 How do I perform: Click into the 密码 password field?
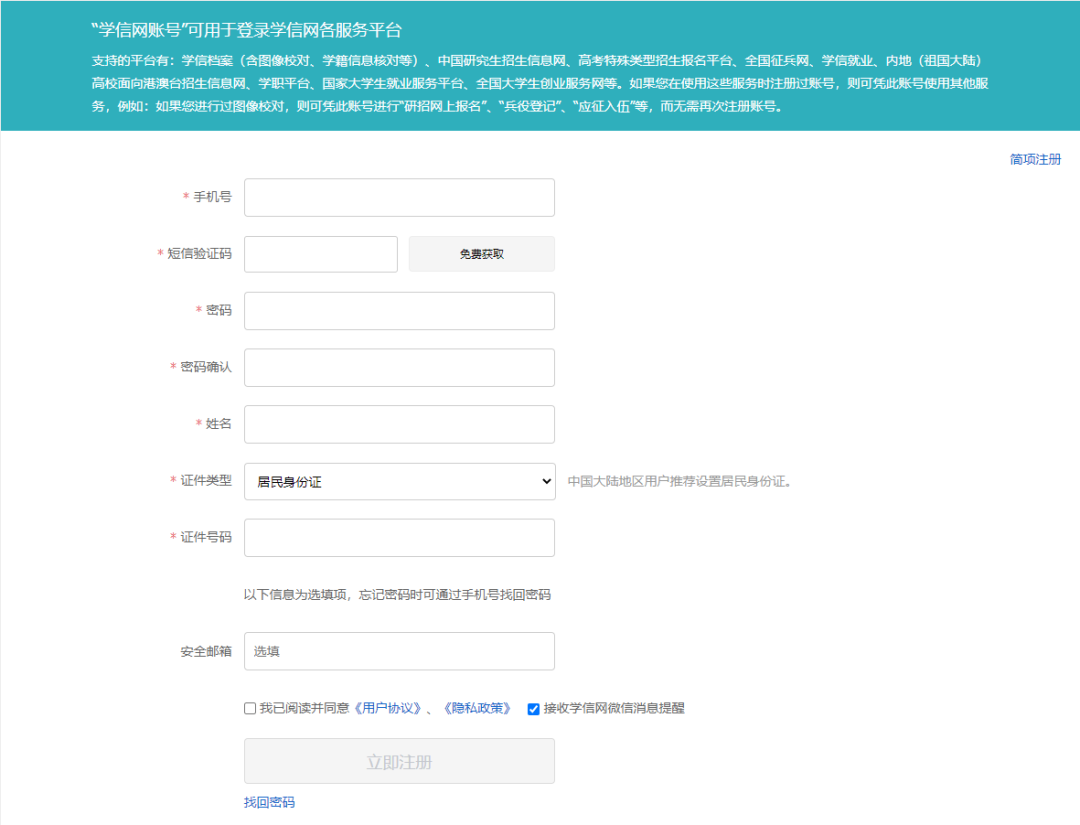pyautogui.click(x=399, y=311)
